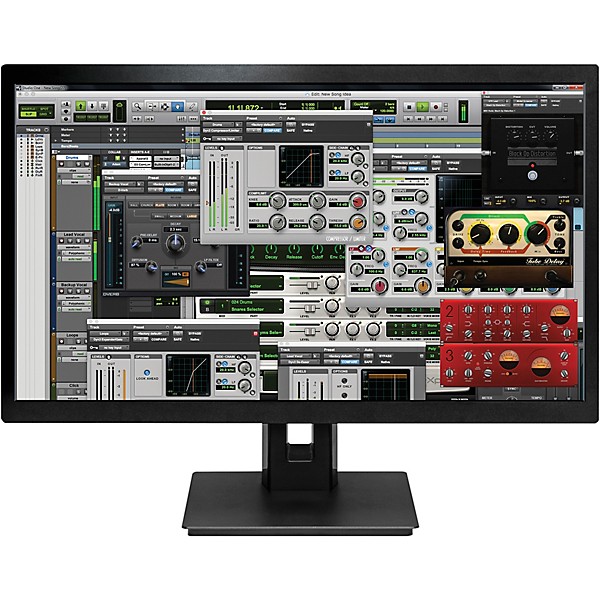Click the Lead Vocal track name
The width and height of the screenshot is (600, 600).
coord(74,234)
